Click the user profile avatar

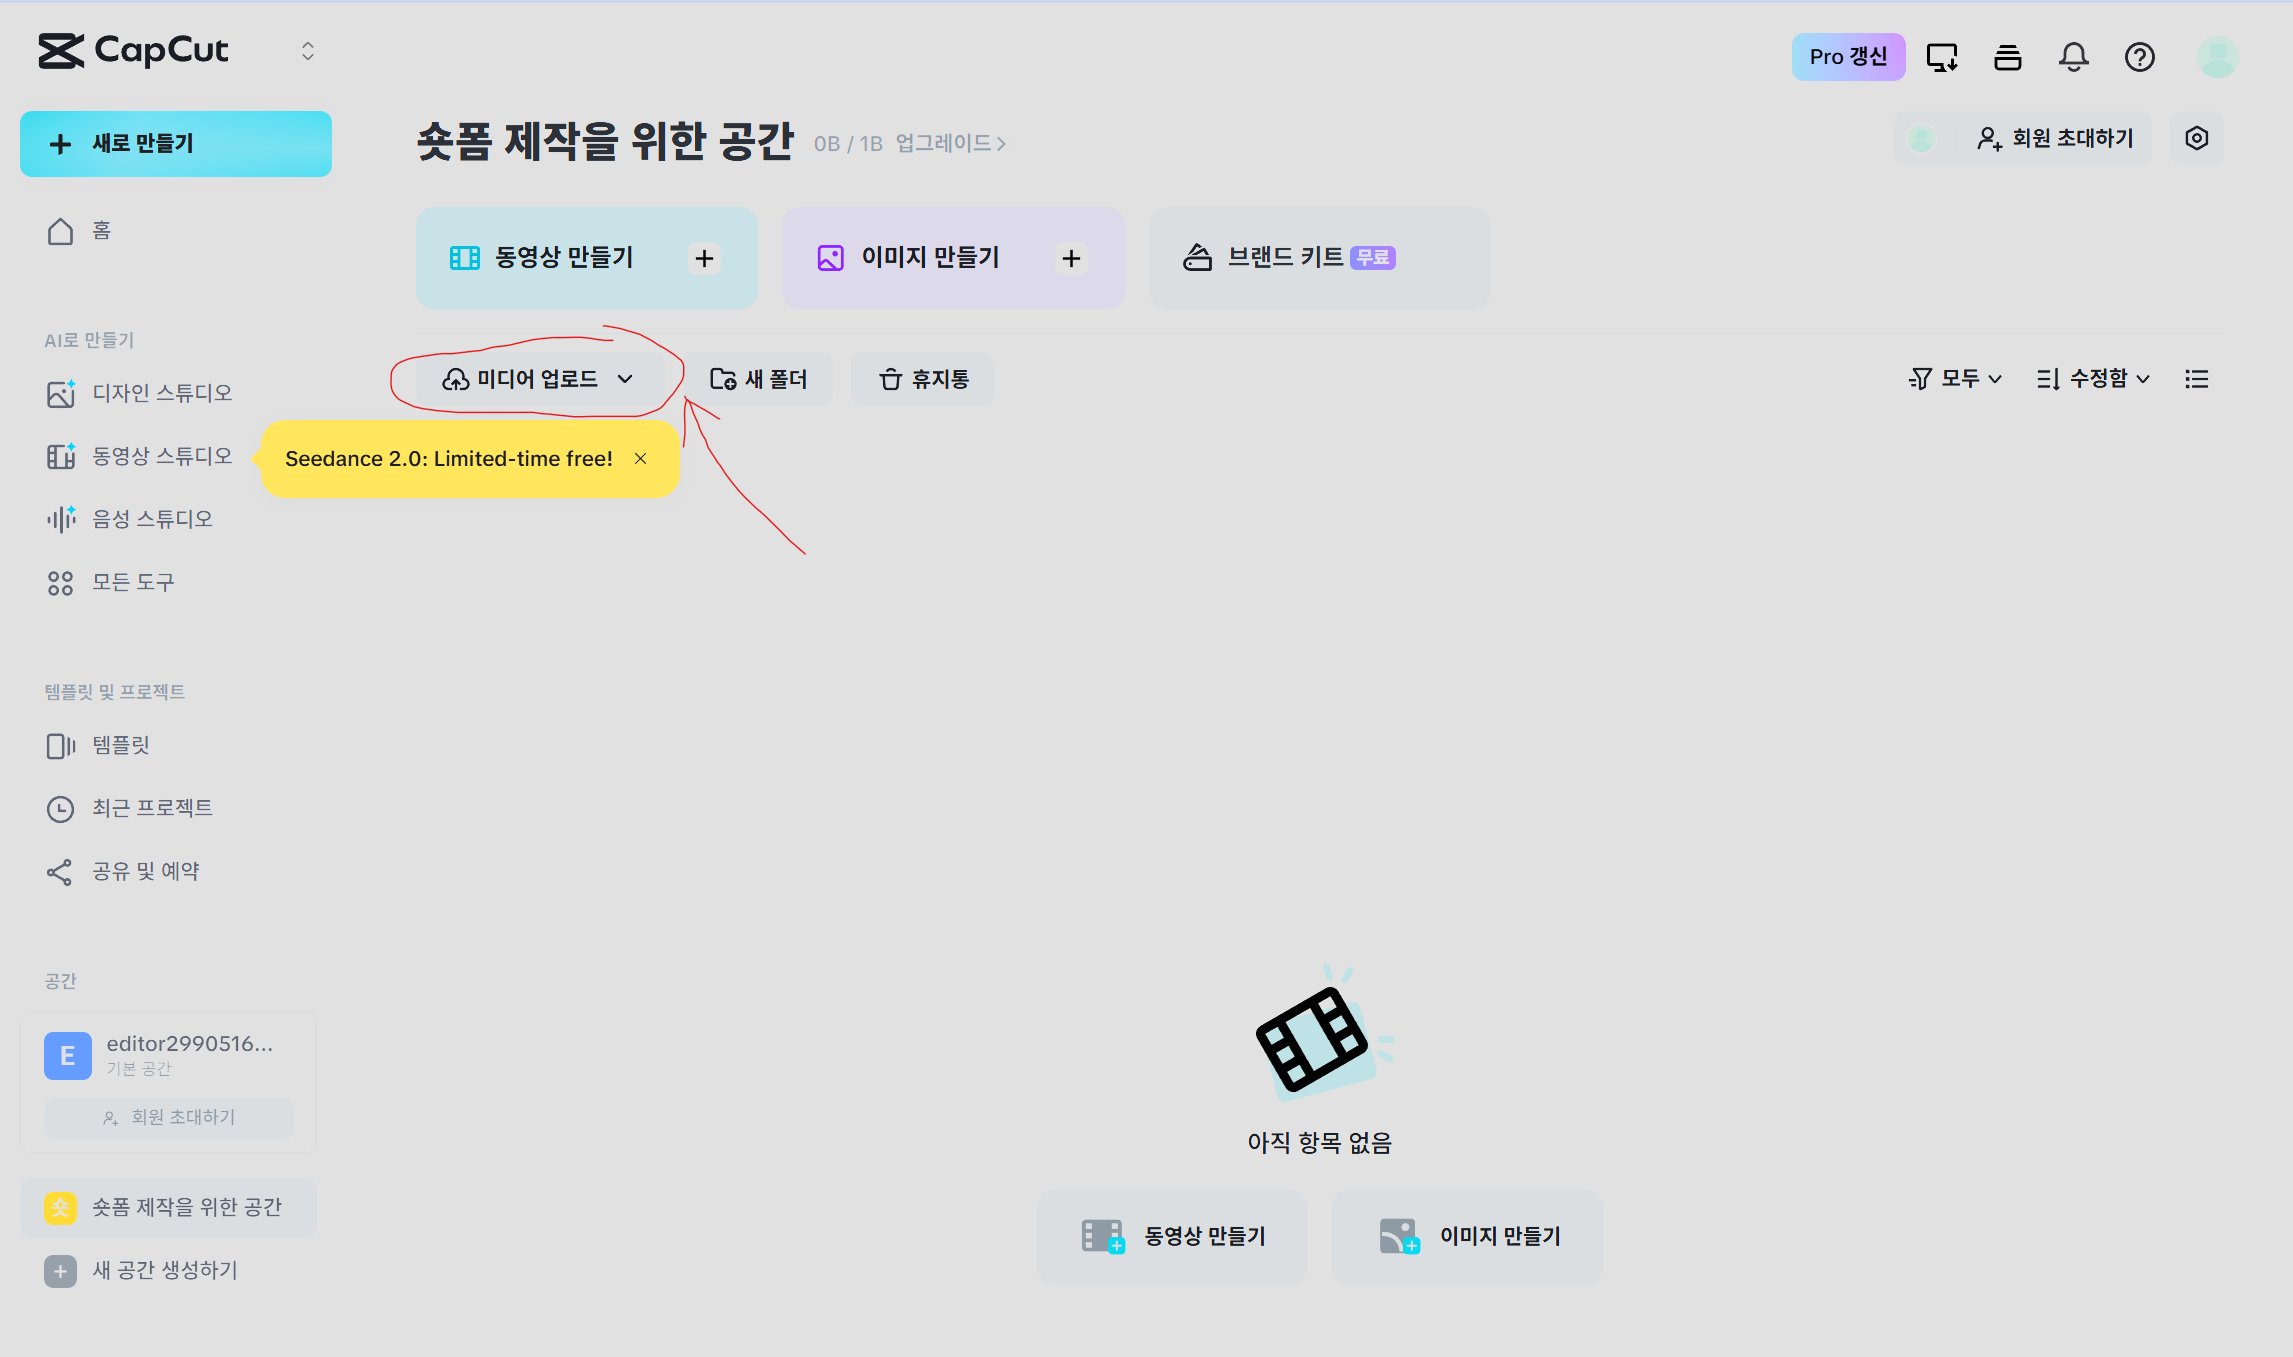click(x=2216, y=57)
